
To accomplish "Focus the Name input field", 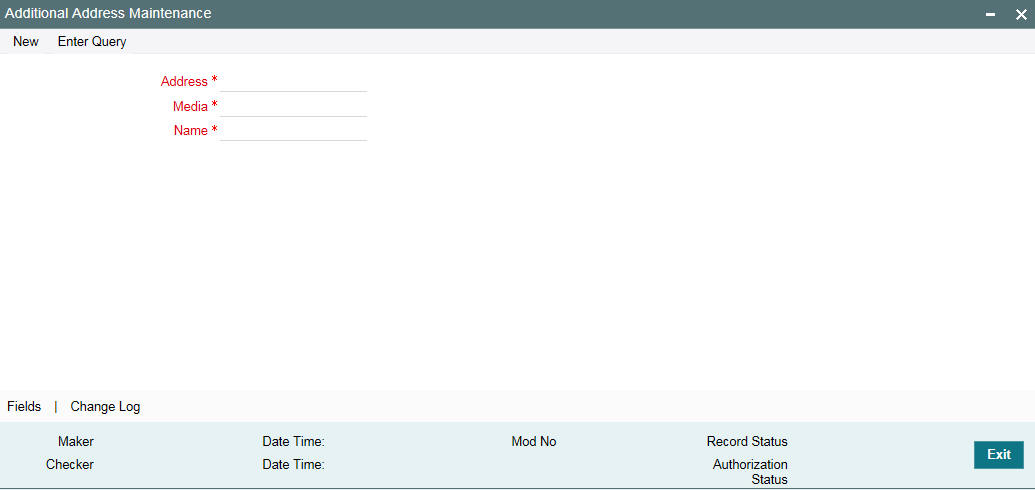I will [293, 131].
